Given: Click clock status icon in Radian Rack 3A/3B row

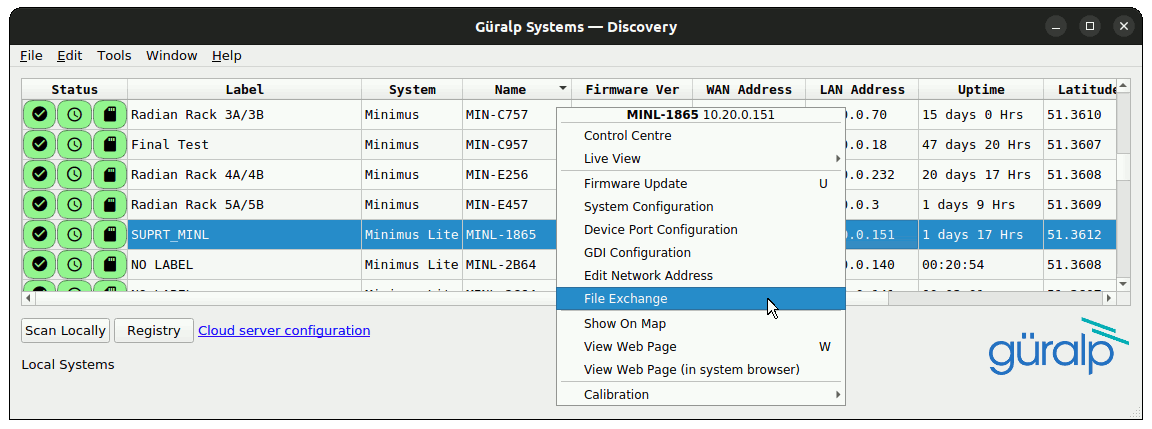Looking at the screenshot, I should [x=74, y=115].
